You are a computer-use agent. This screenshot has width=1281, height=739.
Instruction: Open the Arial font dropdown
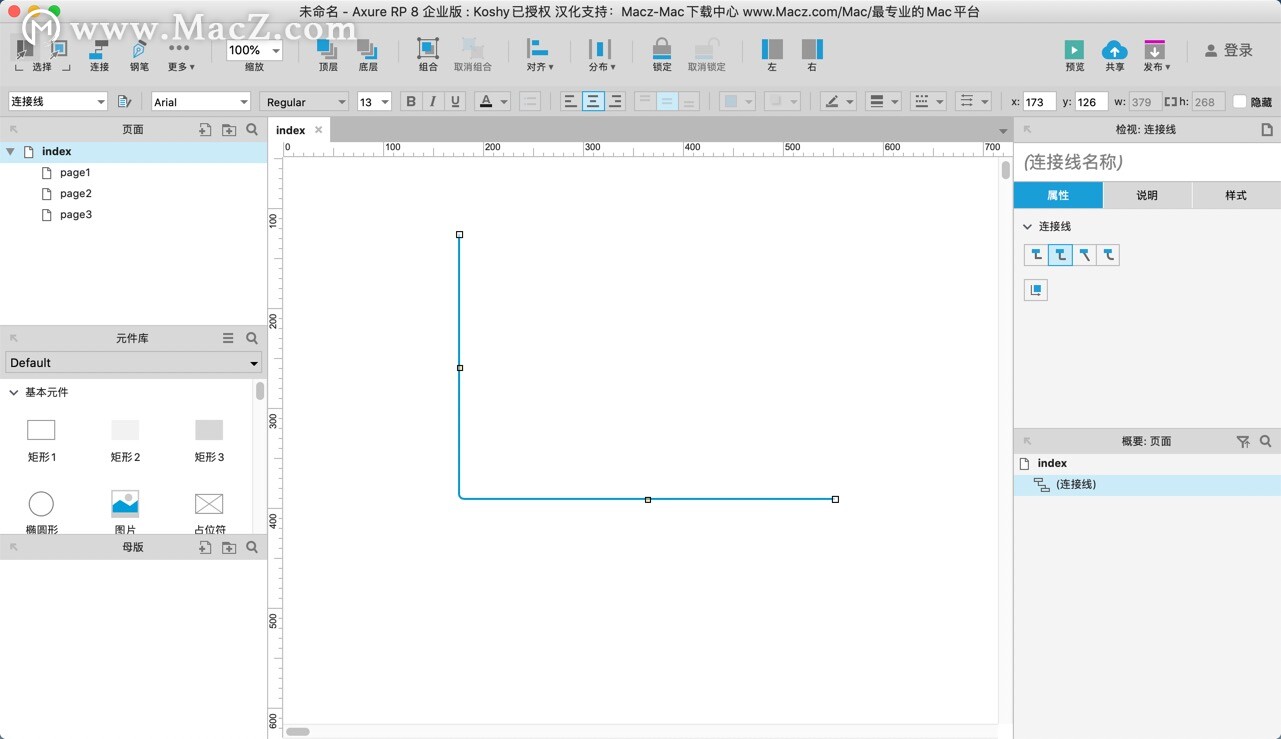tap(200, 102)
